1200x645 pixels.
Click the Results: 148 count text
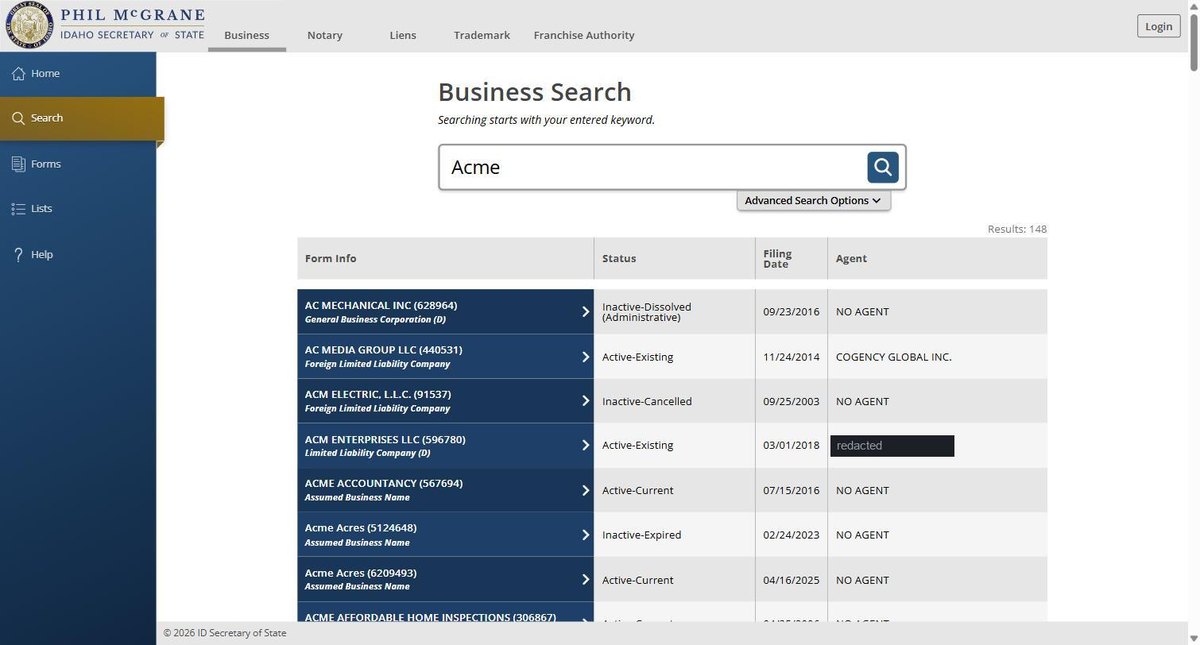pos(1017,229)
